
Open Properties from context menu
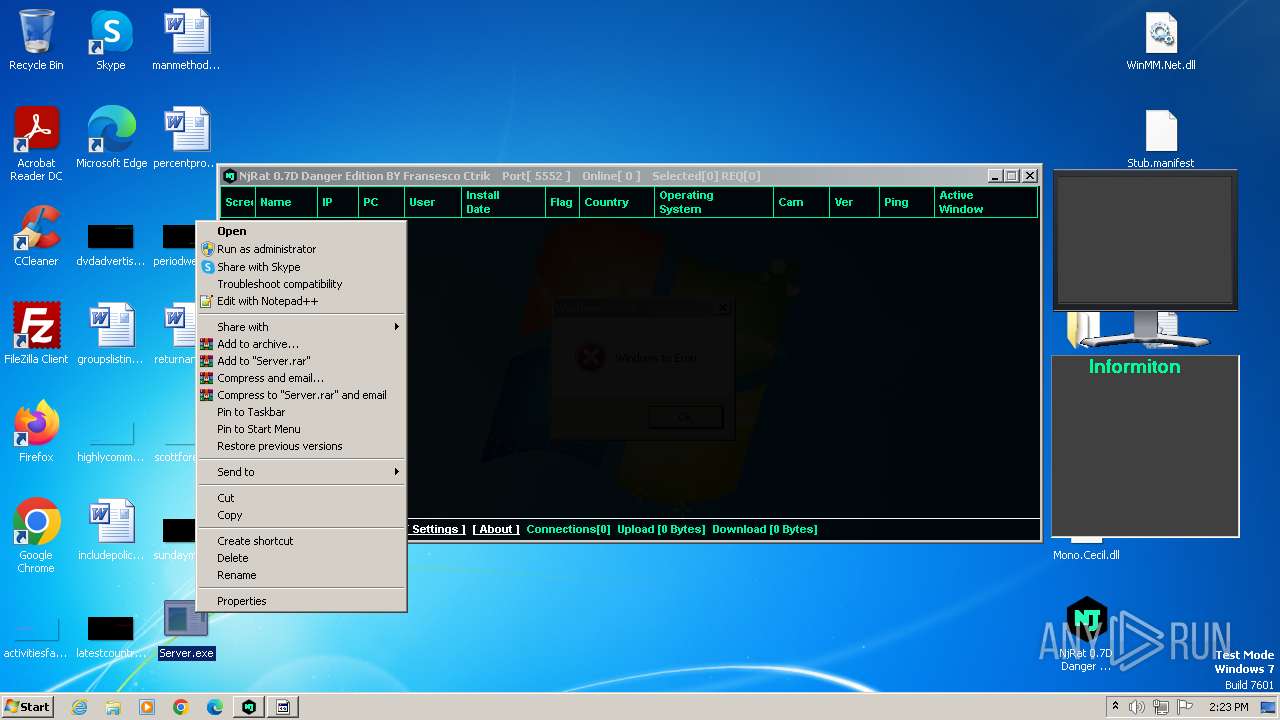click(x=301, y=601)
